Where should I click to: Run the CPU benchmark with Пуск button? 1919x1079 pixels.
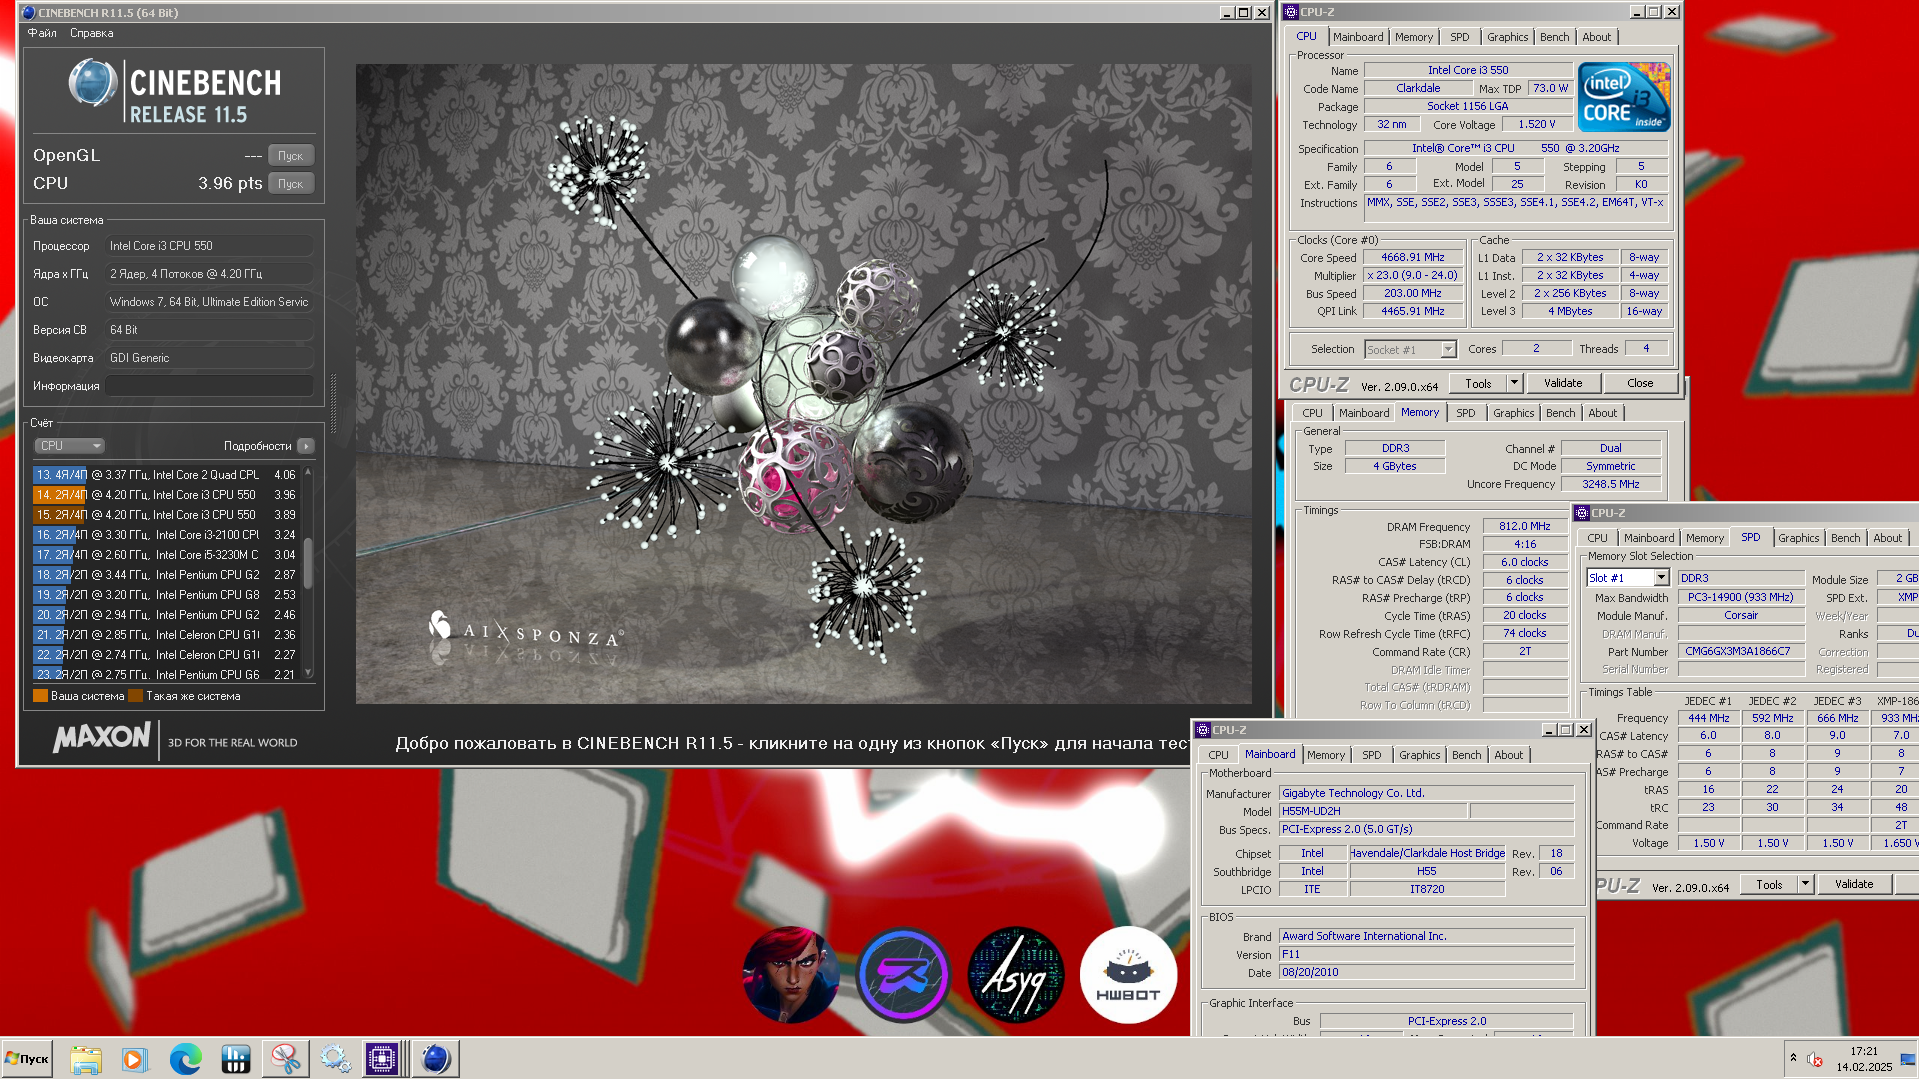(x=291, y=183)
